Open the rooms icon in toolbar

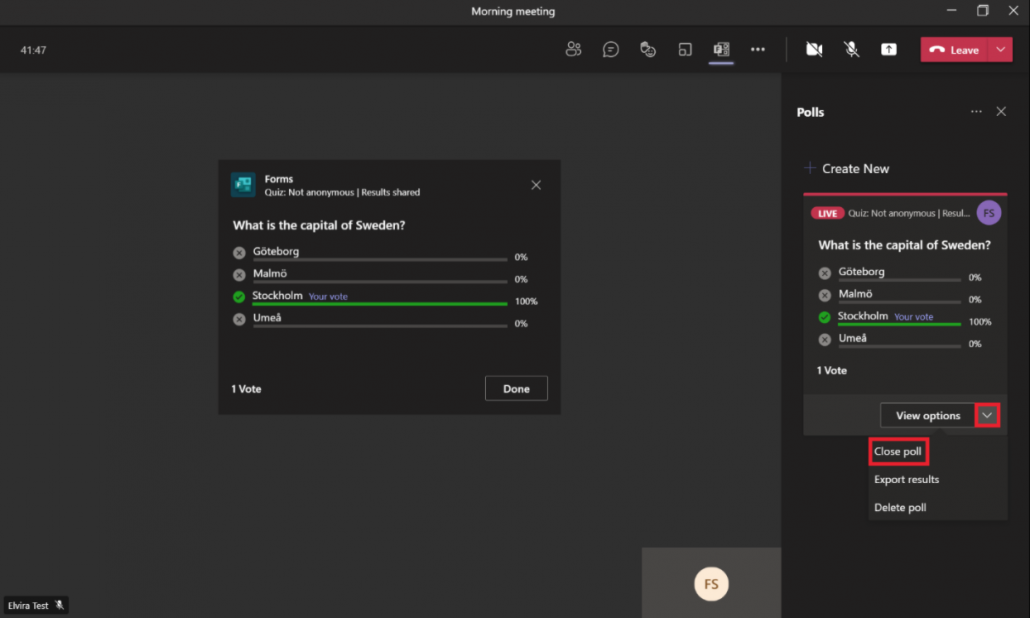coord(684,49)
